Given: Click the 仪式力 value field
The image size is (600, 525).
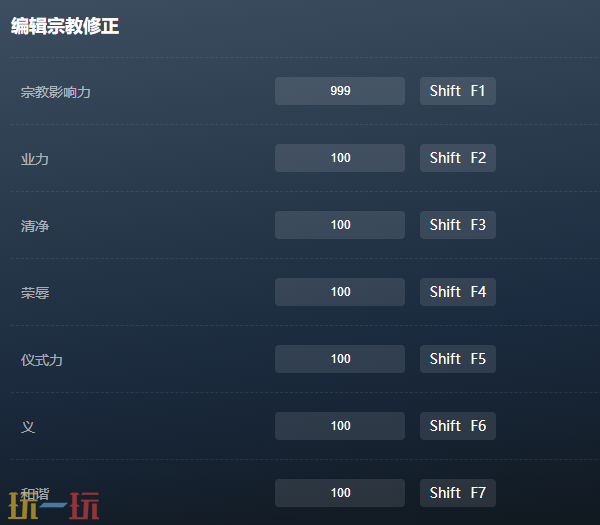Looking at the screenshot, I should (340, 359).
